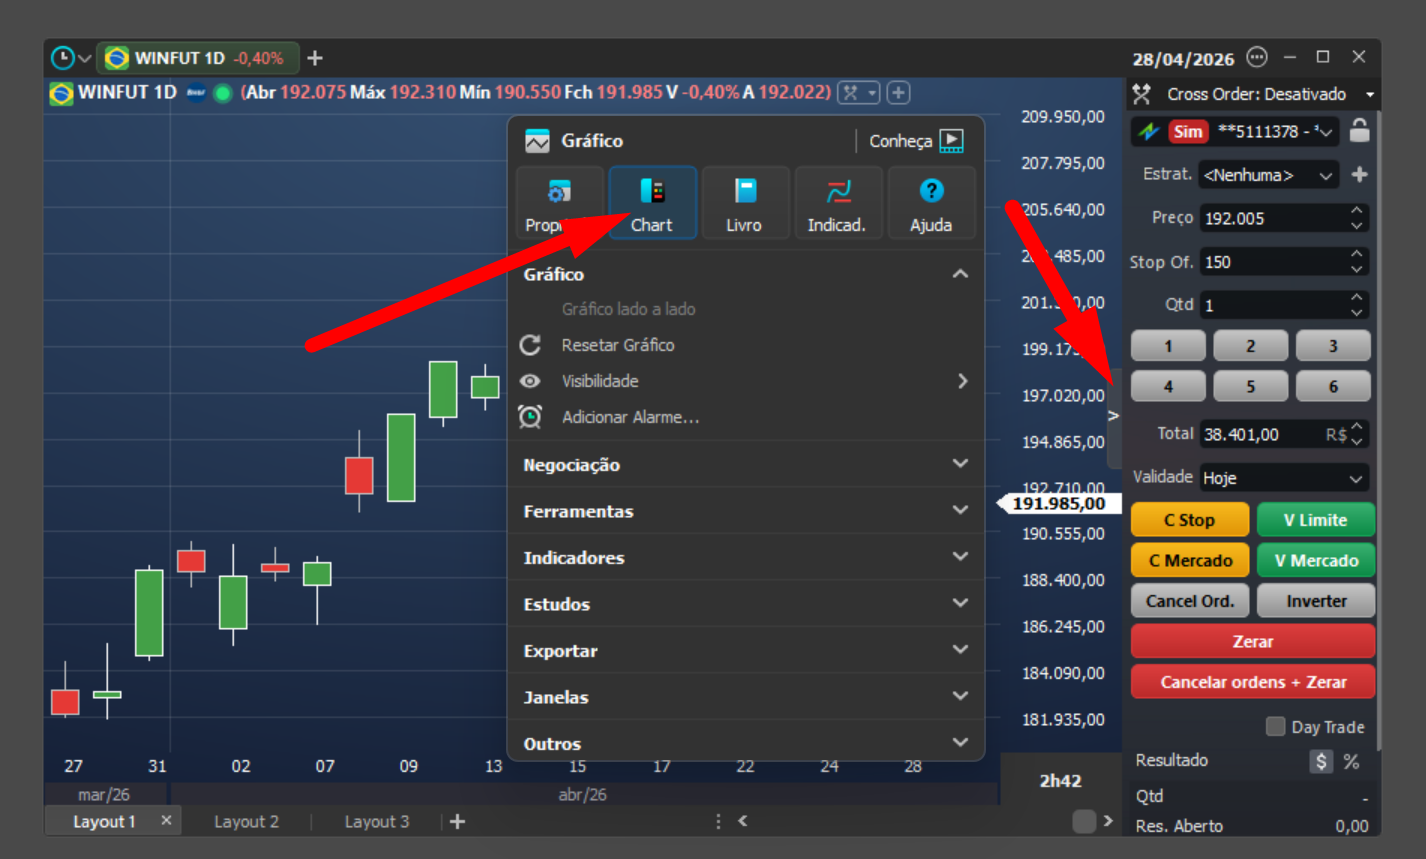Click the right chevron at the layout bar end
The height and width of the screenshot is (859, 1426).
1108,821
